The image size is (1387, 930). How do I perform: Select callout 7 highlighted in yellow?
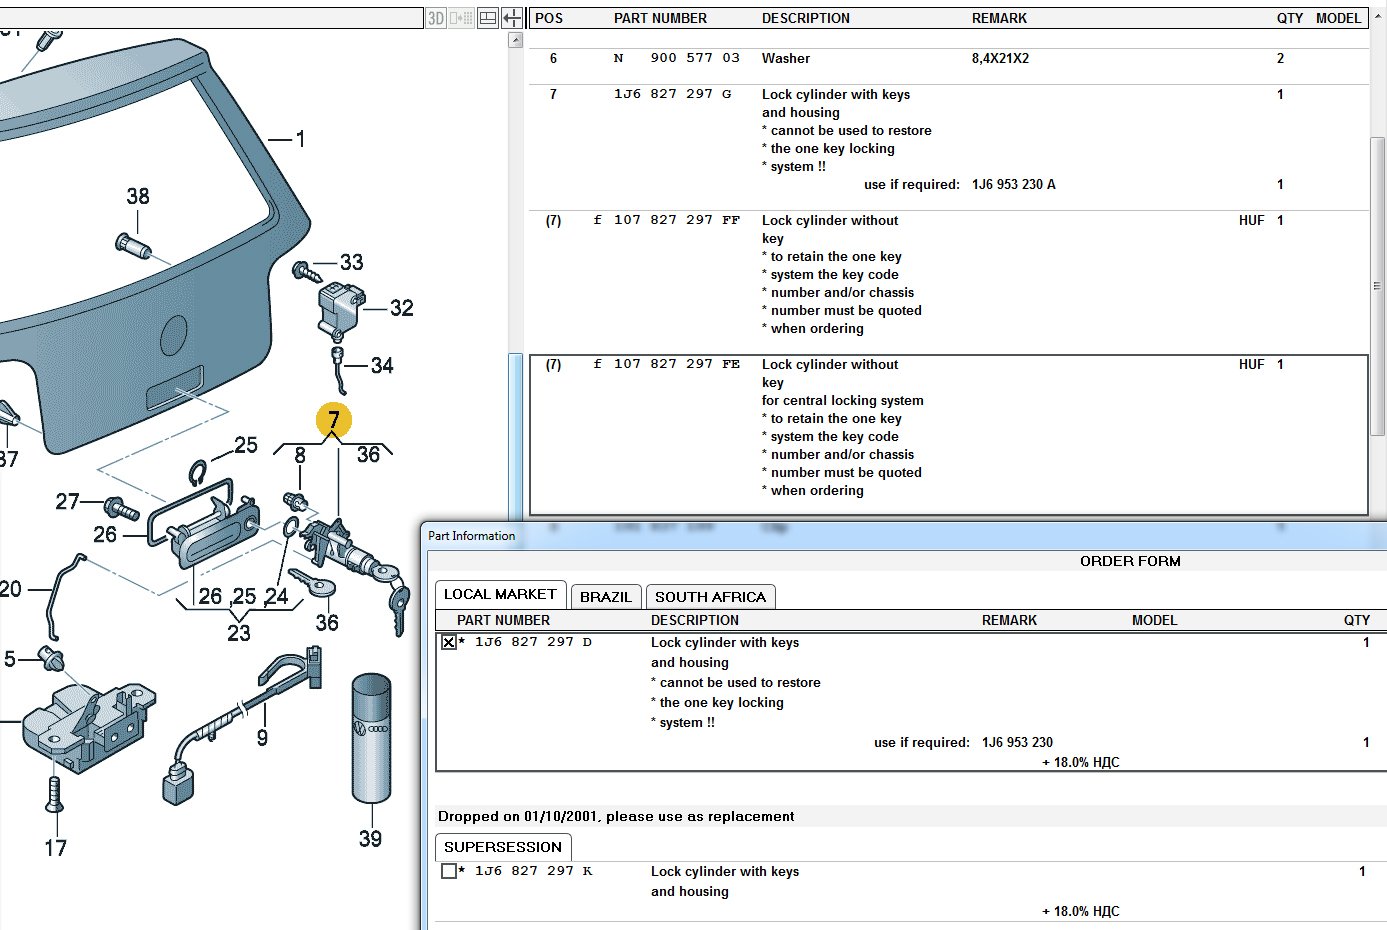tap(334, 421)
